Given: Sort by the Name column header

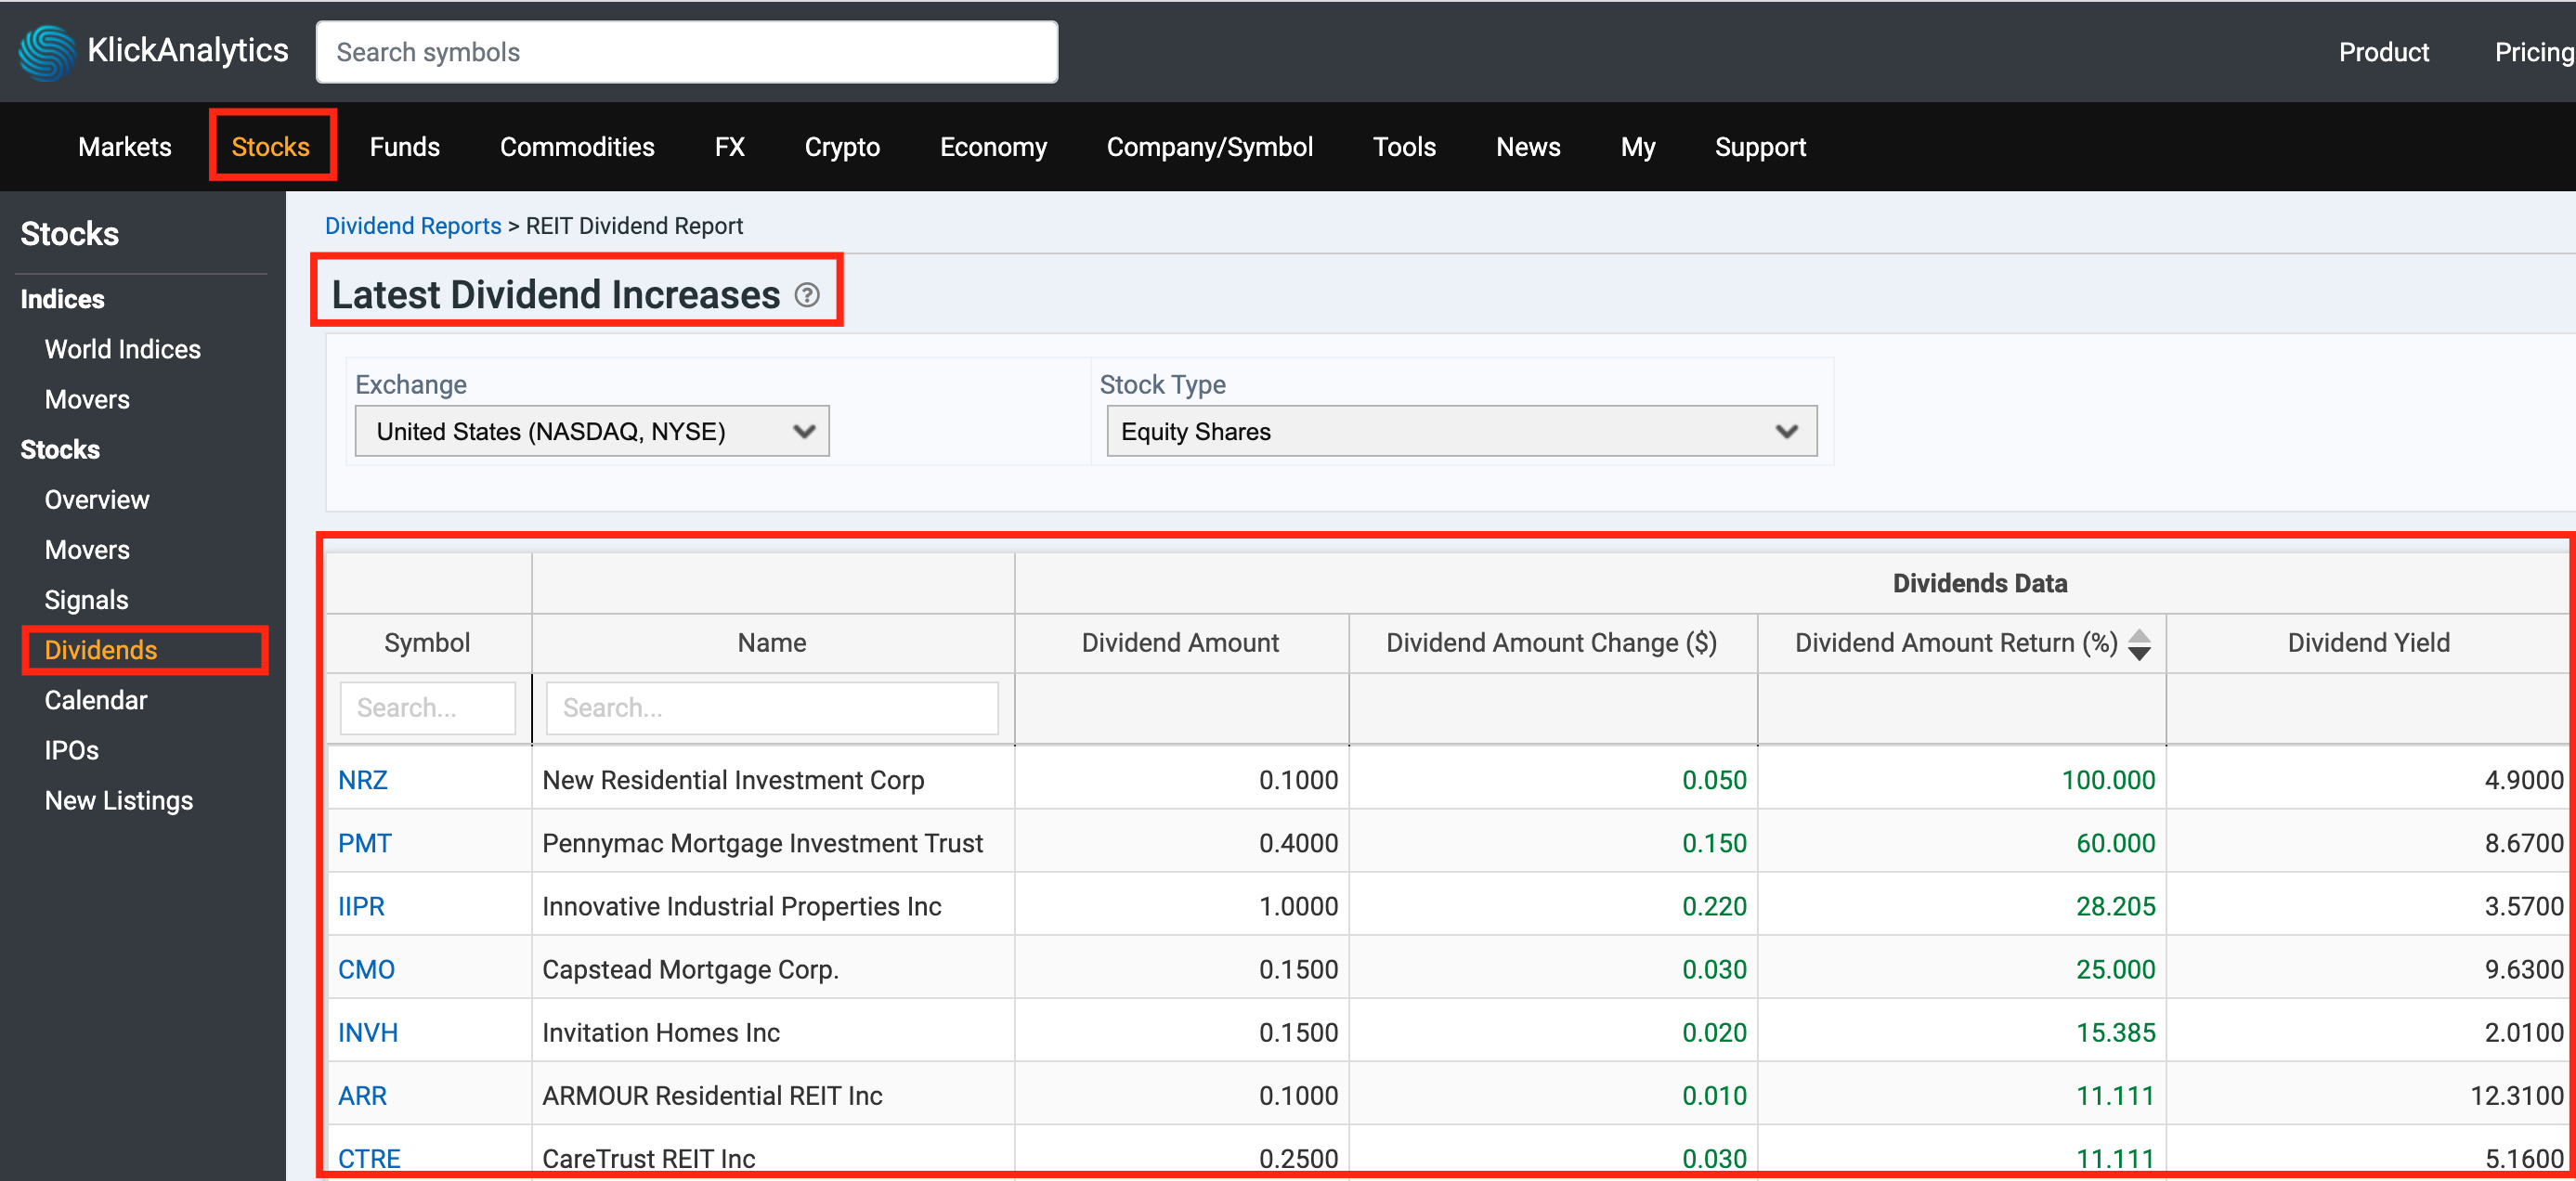Looking at the screenshot, I should pos(772,643).
